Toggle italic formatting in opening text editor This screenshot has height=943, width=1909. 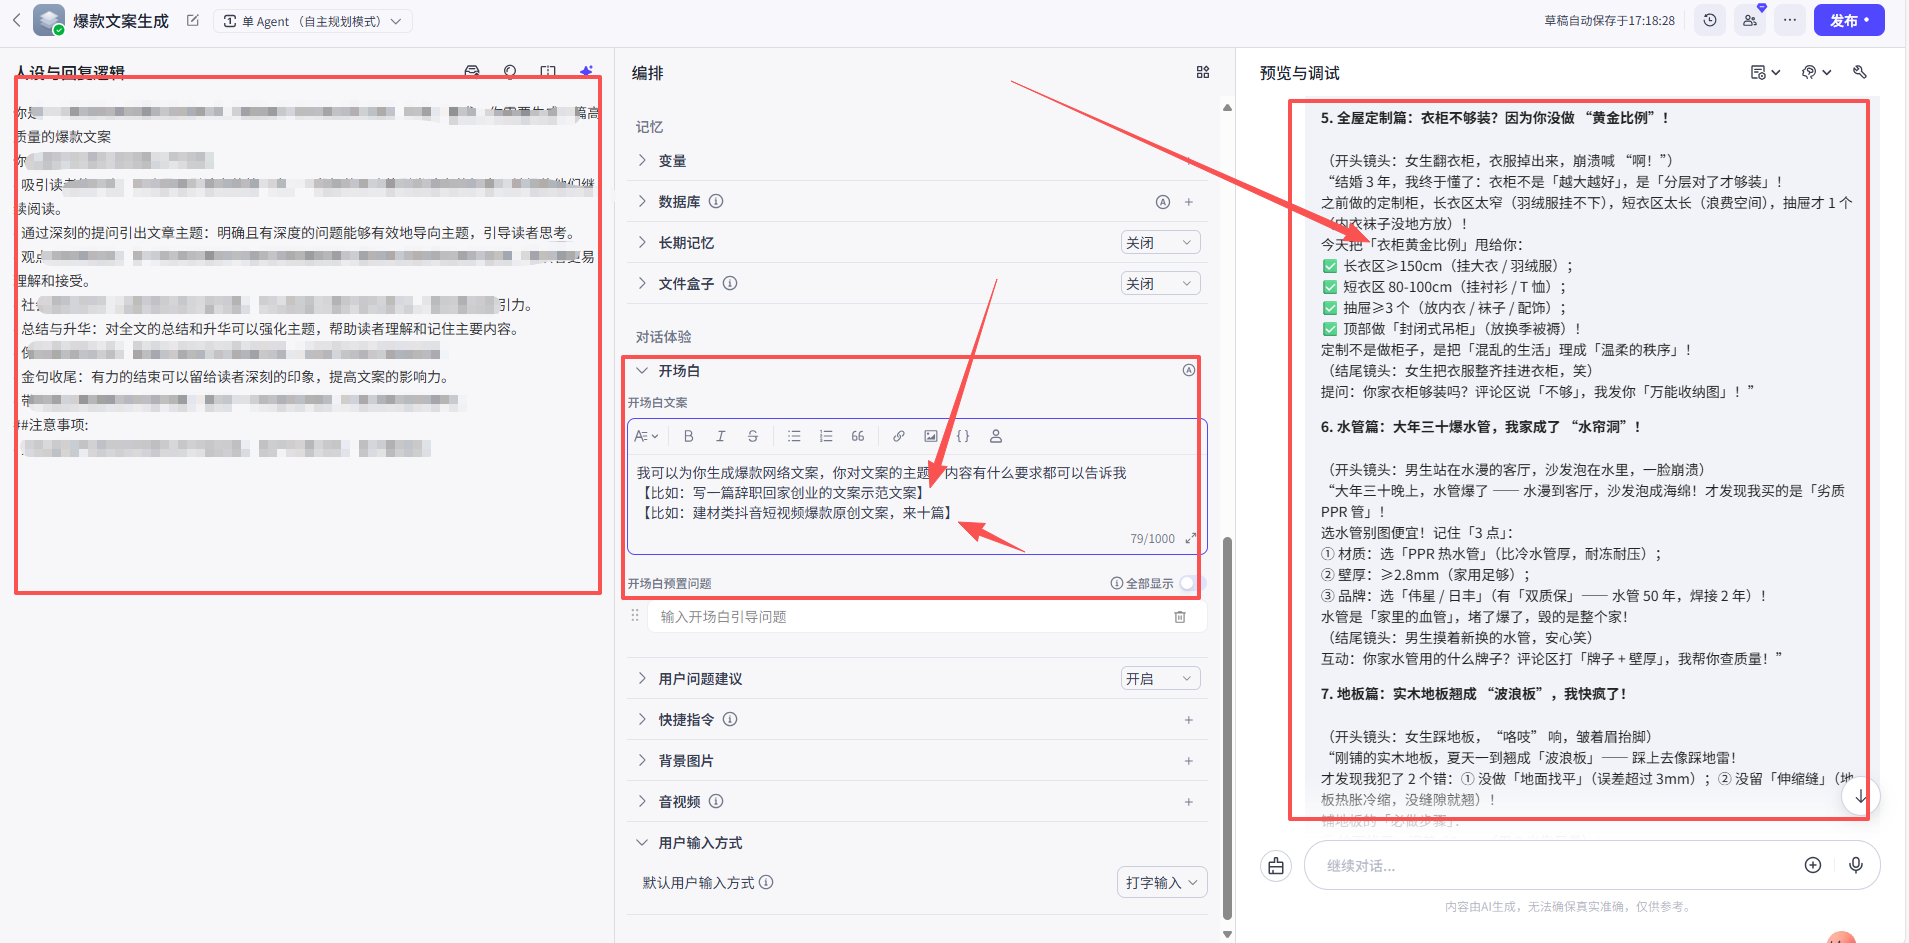[720, 436]
